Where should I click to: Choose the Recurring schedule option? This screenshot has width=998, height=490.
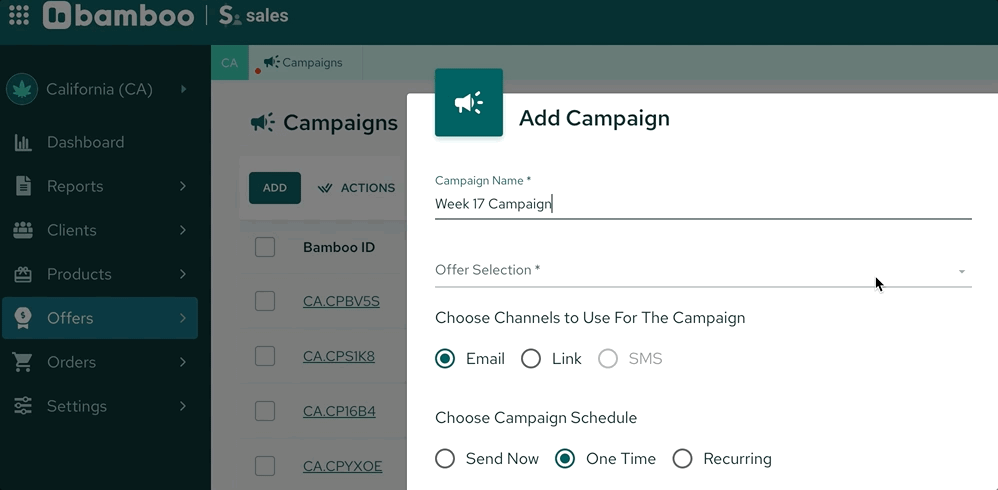pos(682,459)
